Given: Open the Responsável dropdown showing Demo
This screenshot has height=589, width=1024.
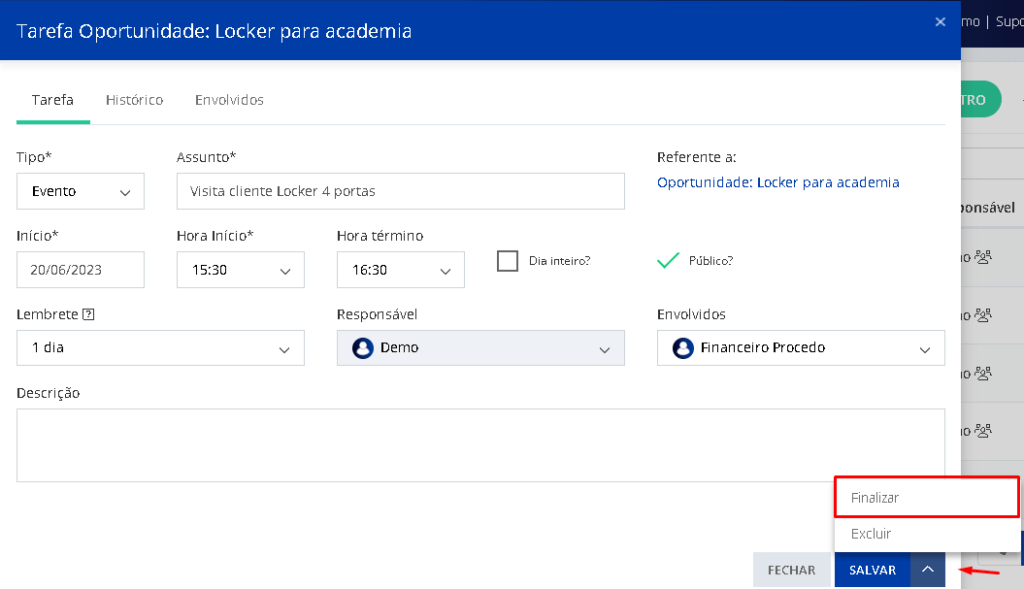Looking at the screenshot, I should 481,347.
